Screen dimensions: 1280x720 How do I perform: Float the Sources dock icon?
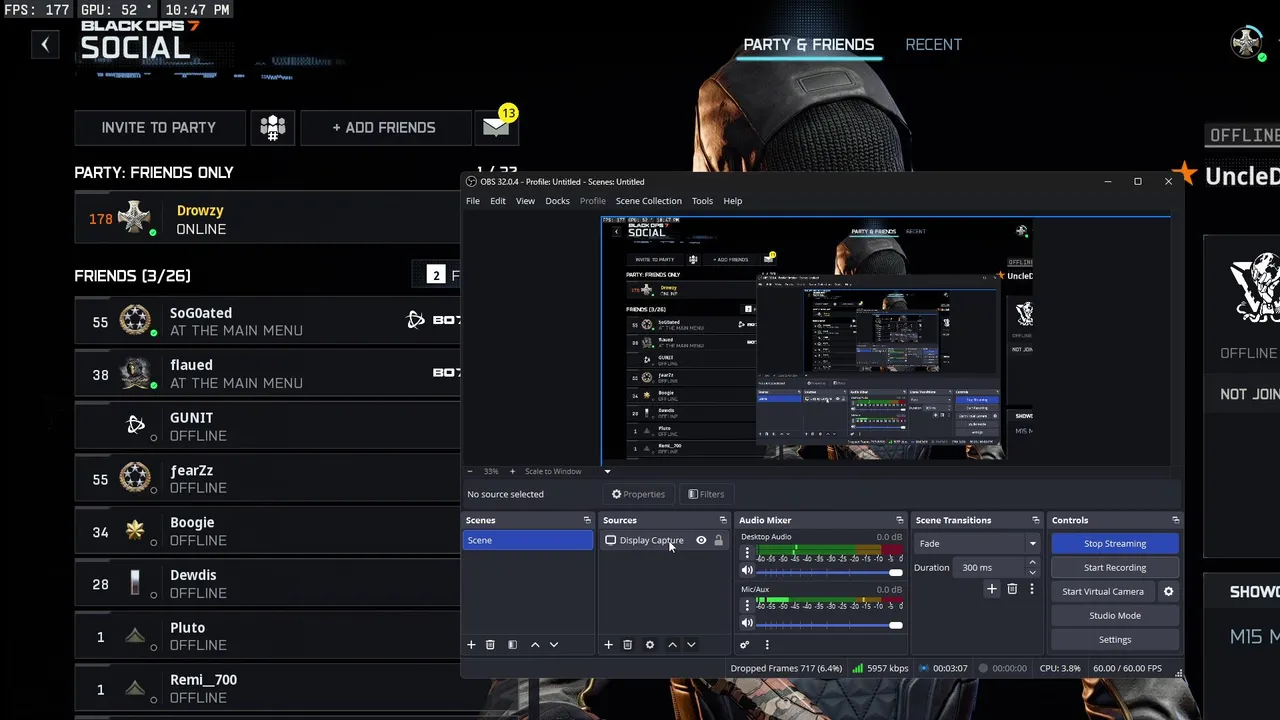click(x=723, y=520)
